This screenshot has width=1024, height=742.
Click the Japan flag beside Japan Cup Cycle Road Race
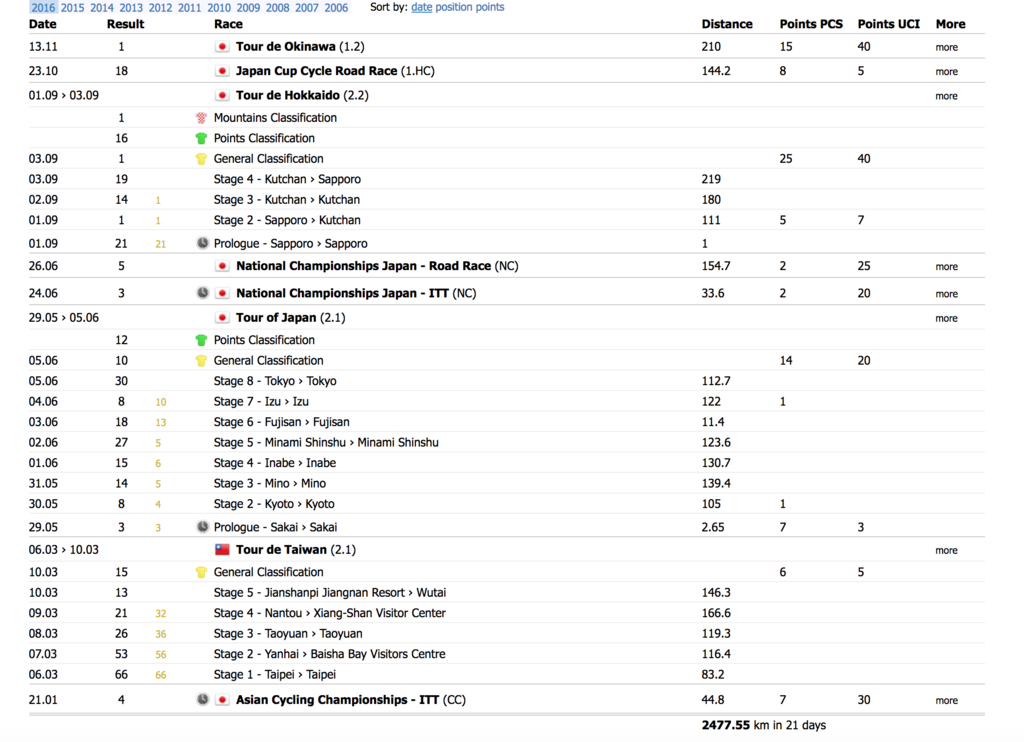pyautogui.click(x=222, y=71)
